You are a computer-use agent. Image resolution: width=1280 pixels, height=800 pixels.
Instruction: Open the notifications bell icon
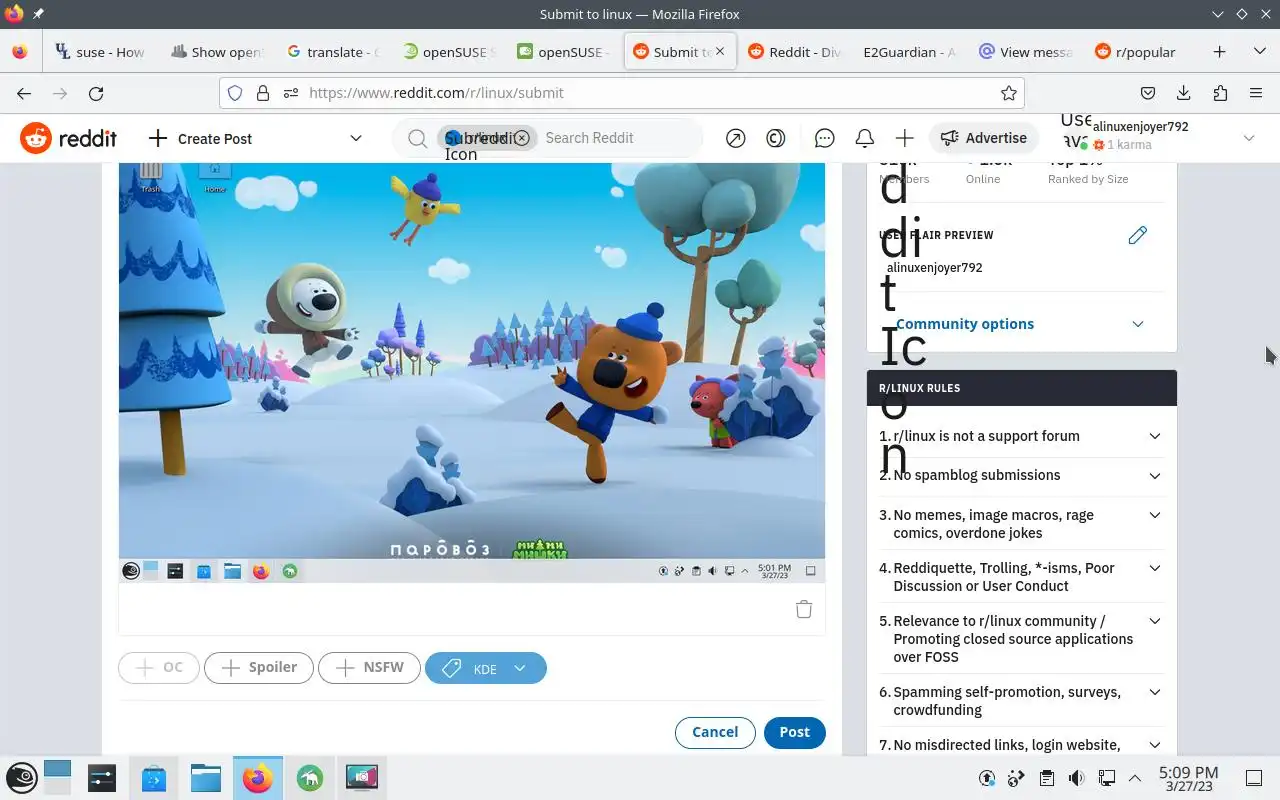pyautogui.click(x=864, y=138)
